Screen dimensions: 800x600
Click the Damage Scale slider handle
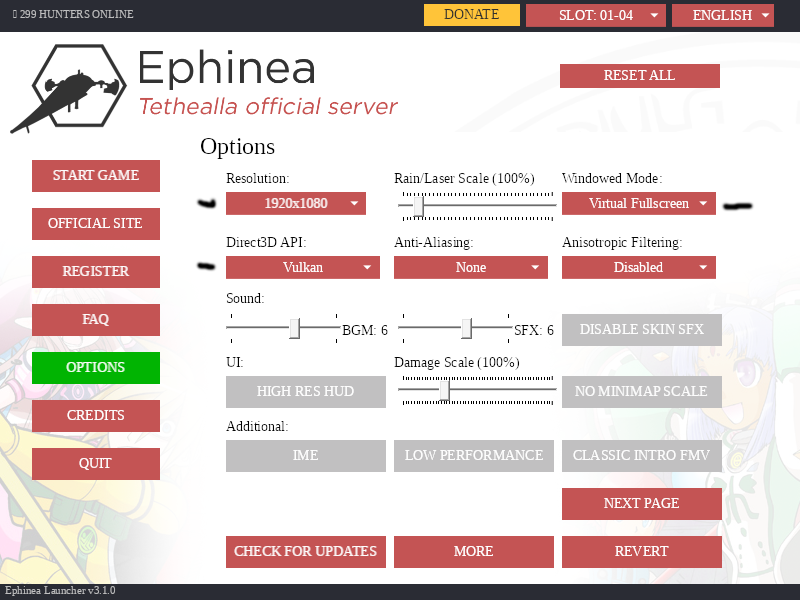(445, 390)
